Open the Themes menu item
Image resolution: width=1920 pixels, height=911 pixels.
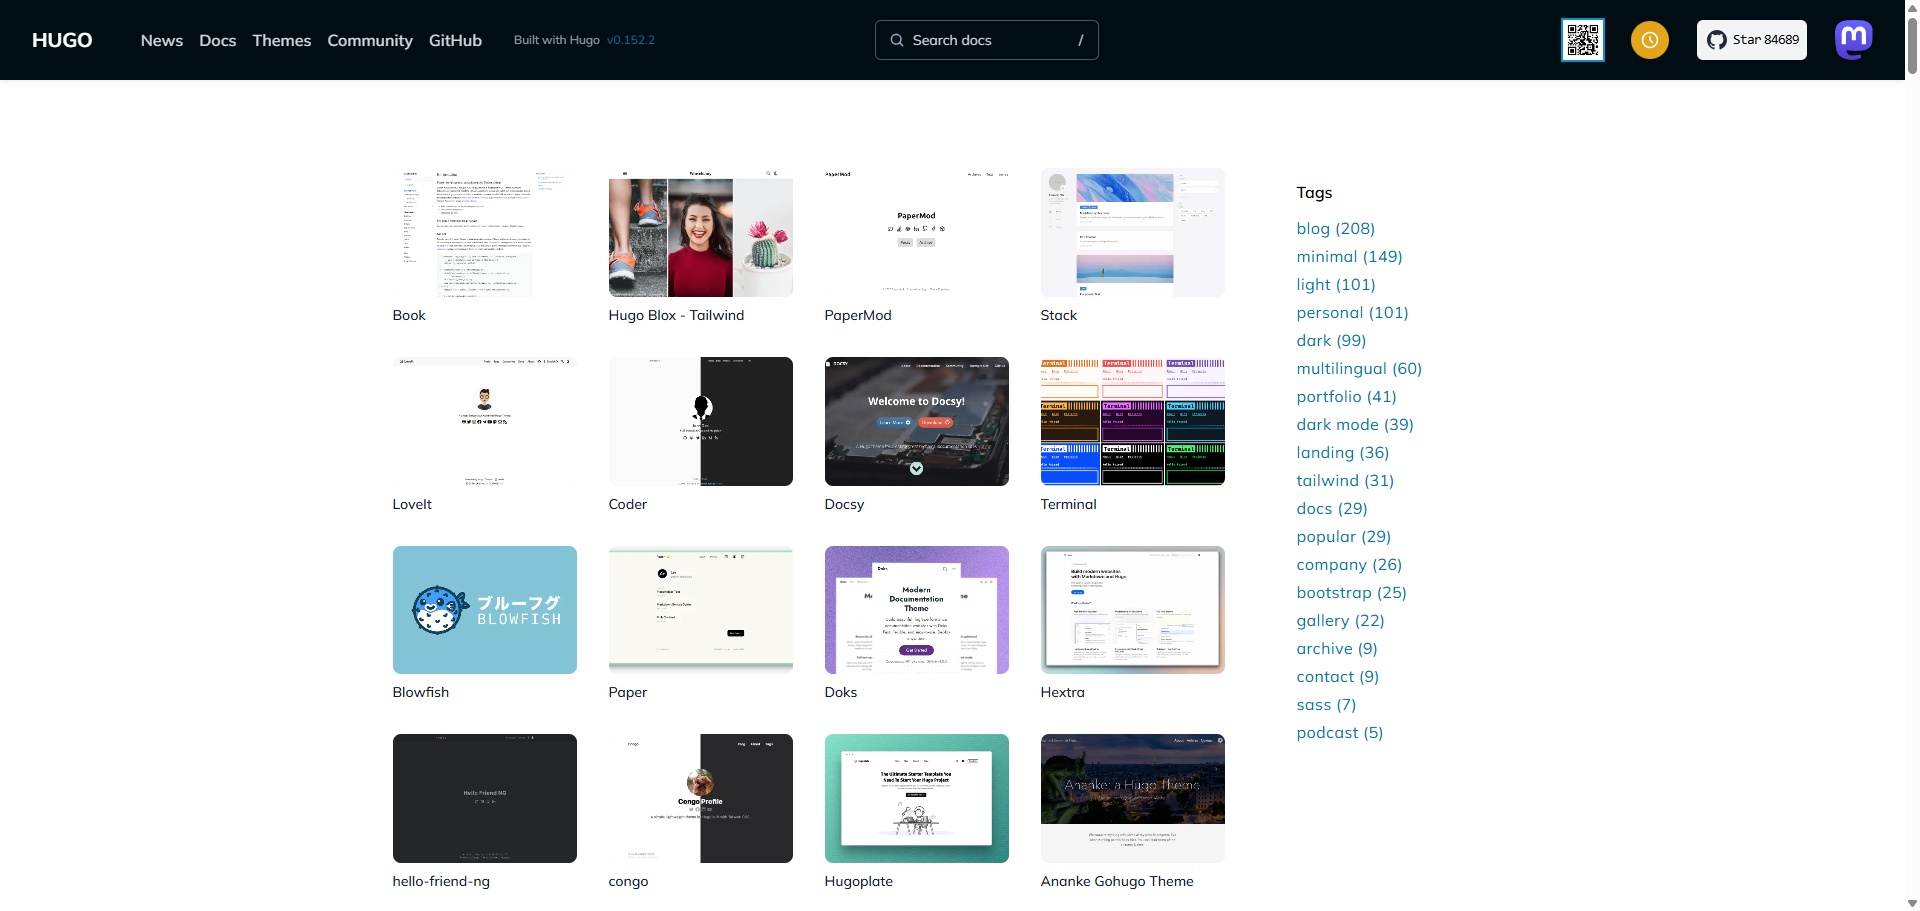[x=281, y=40]
